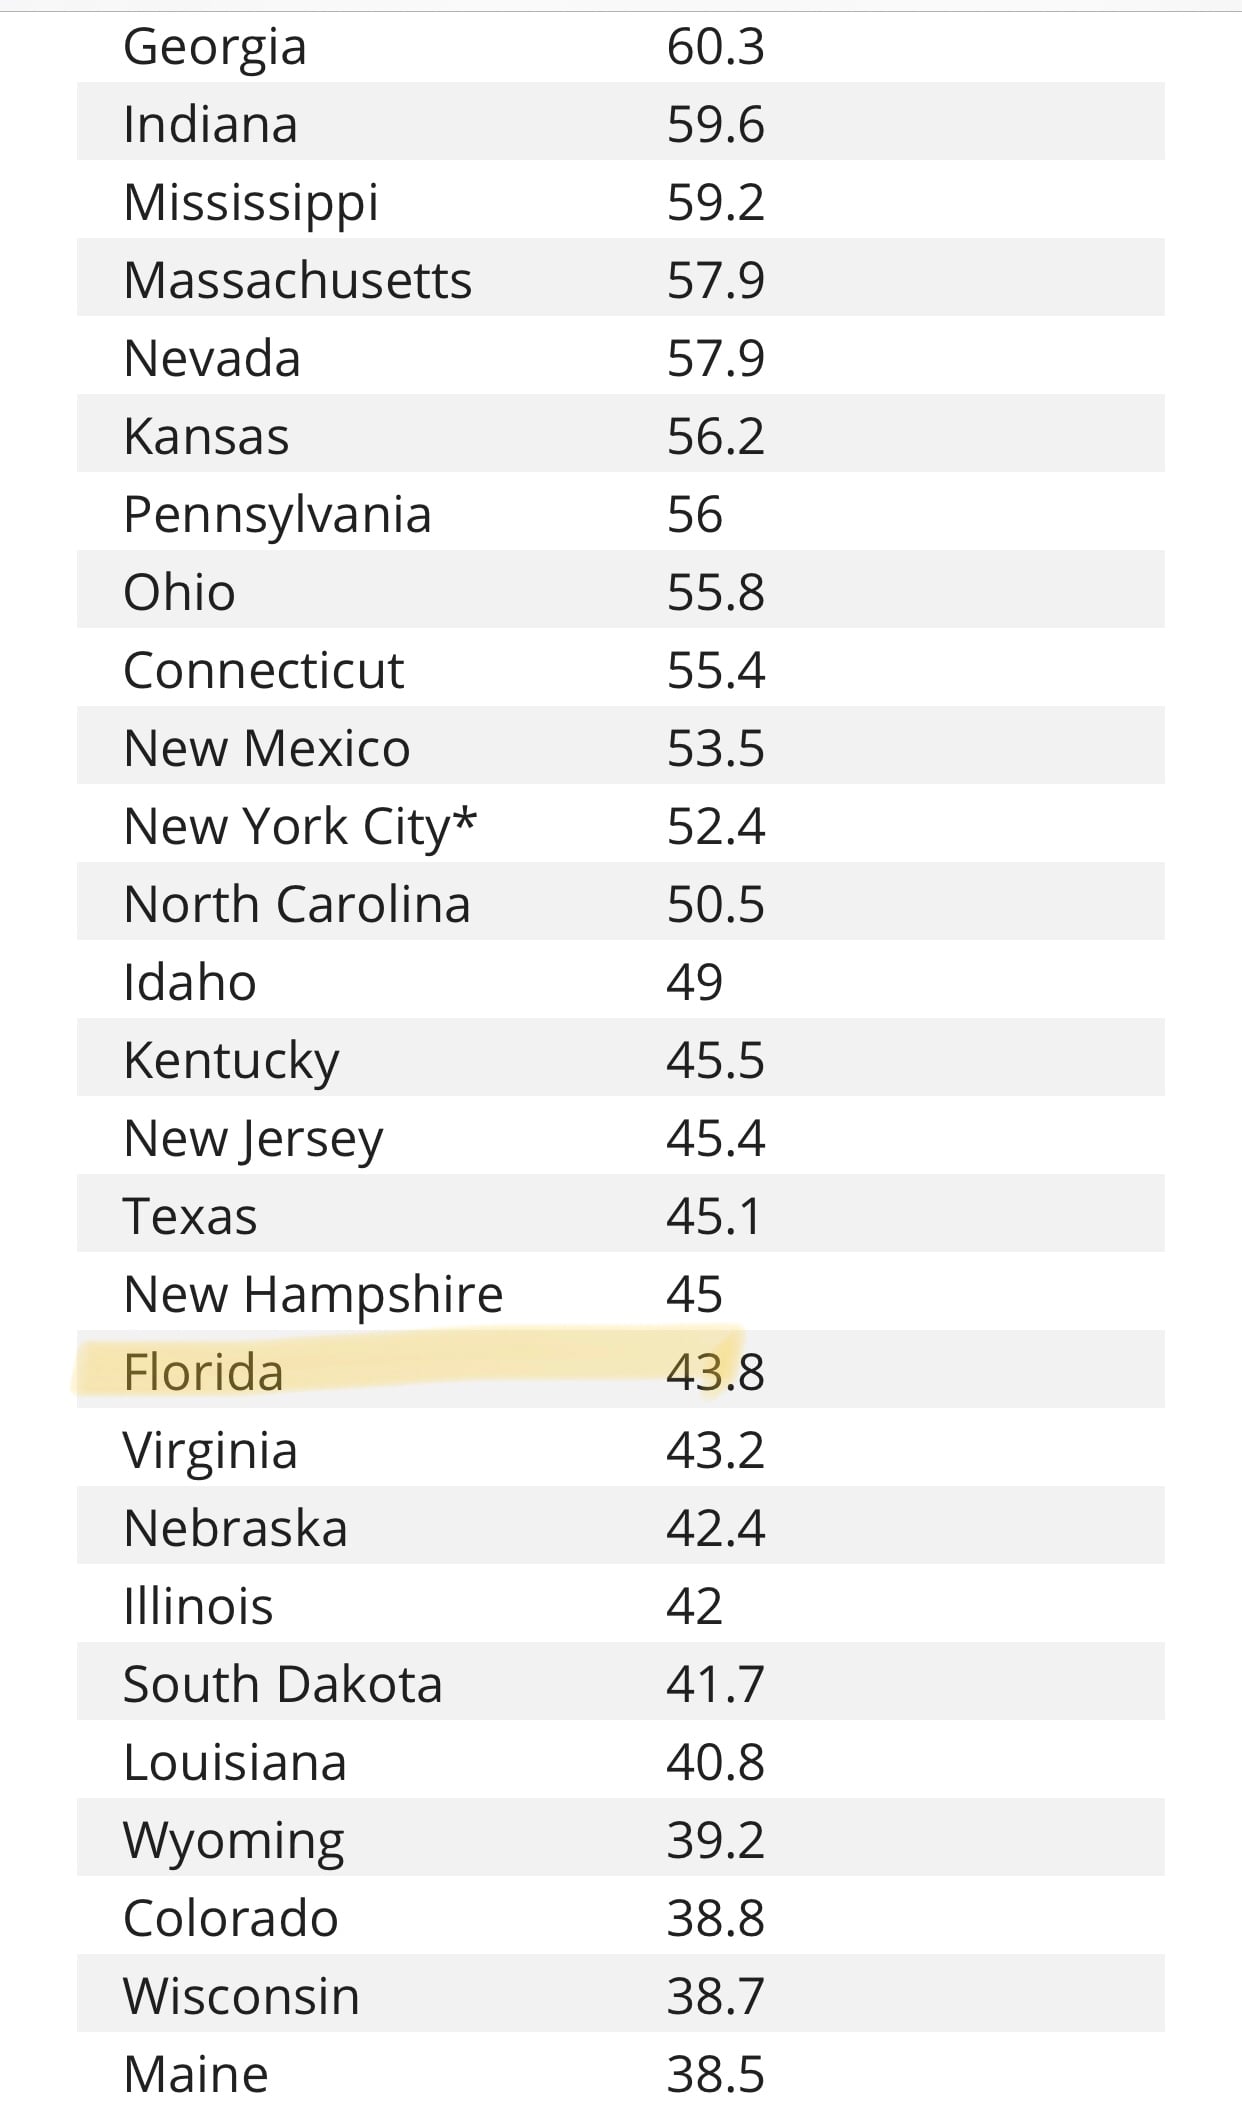Click the Wyoming row label
Image resolution: width=1242 pixels, height=2102 pixels.
[233, 1840]
